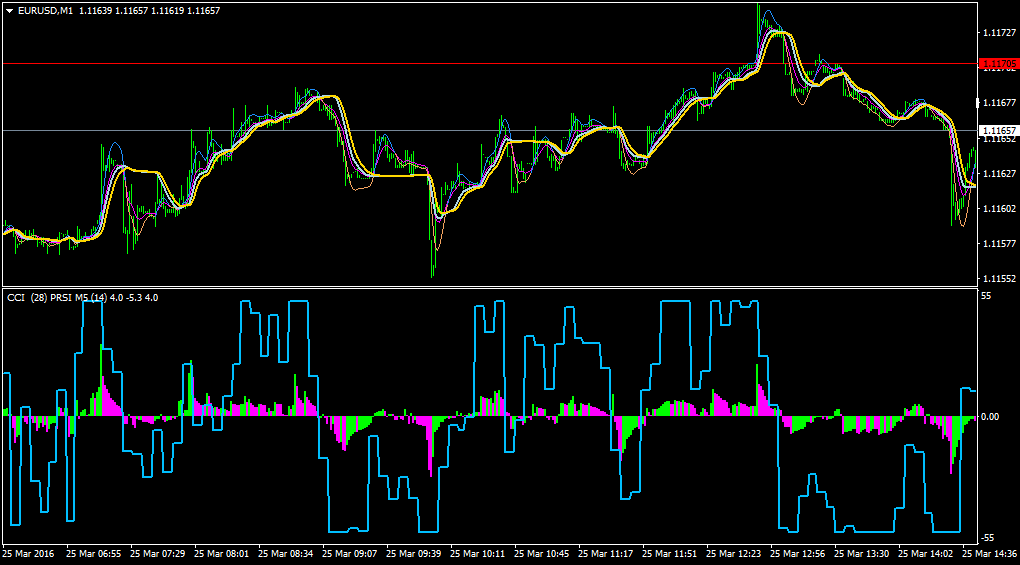Click the 25 Mar 08:01 time label
The height and width of the screenshot is (565, 1020).
[221, 554]
